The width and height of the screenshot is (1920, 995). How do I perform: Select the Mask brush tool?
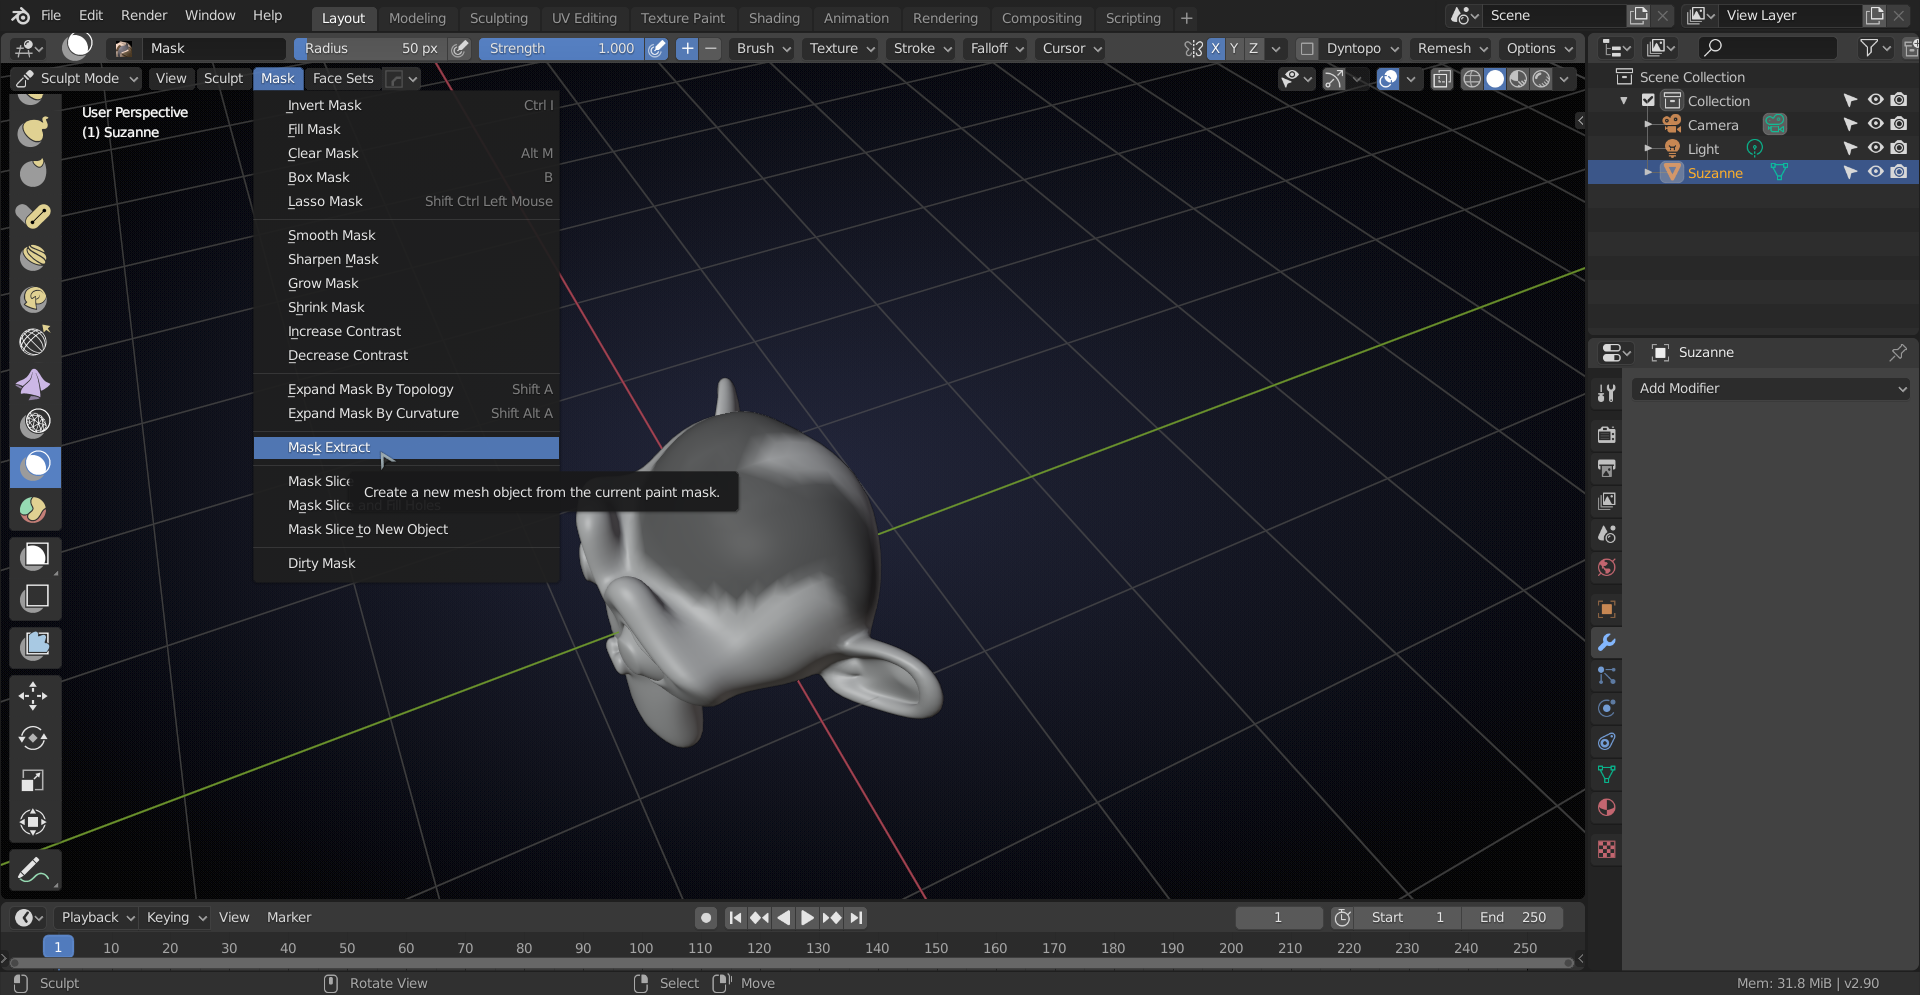click(35, 467)
